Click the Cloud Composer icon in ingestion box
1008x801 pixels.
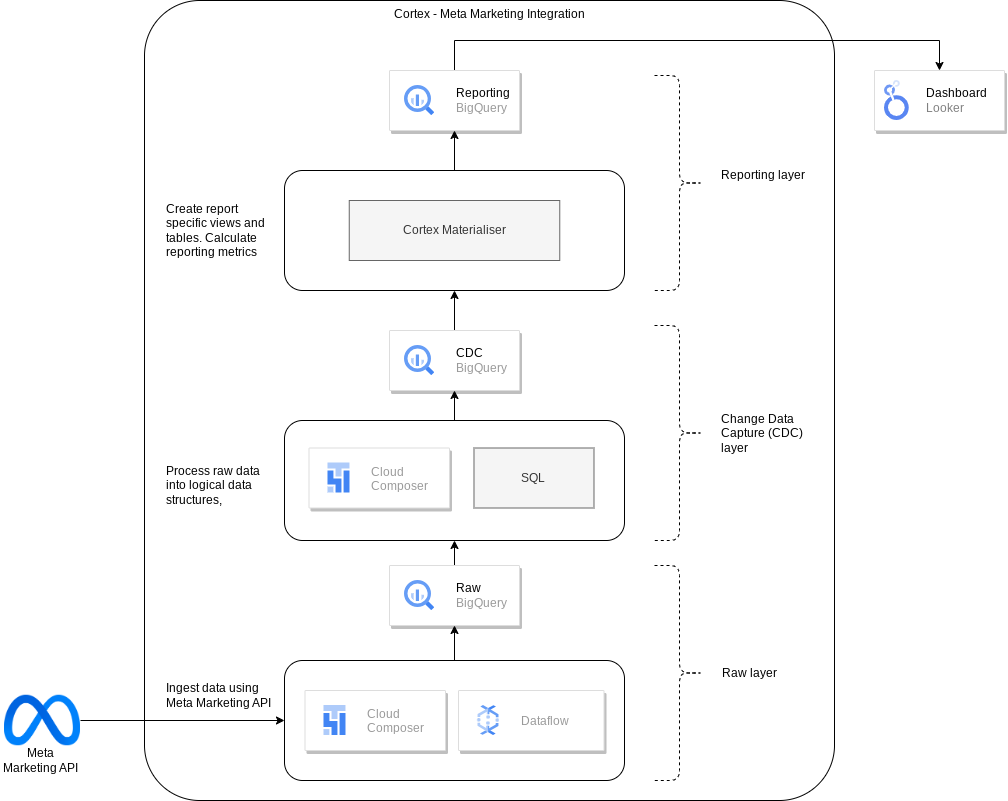pos(335,720)
